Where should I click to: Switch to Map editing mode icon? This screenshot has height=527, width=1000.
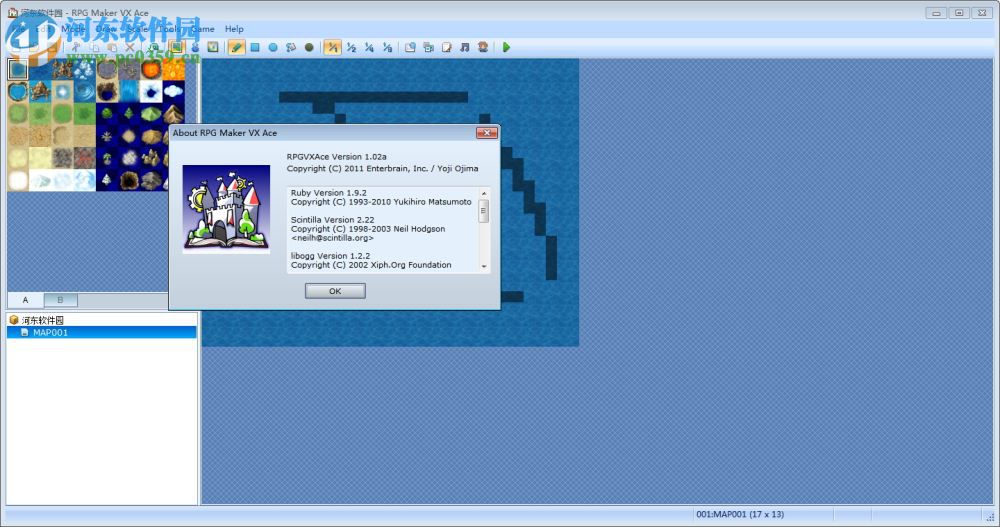[177, 47]
